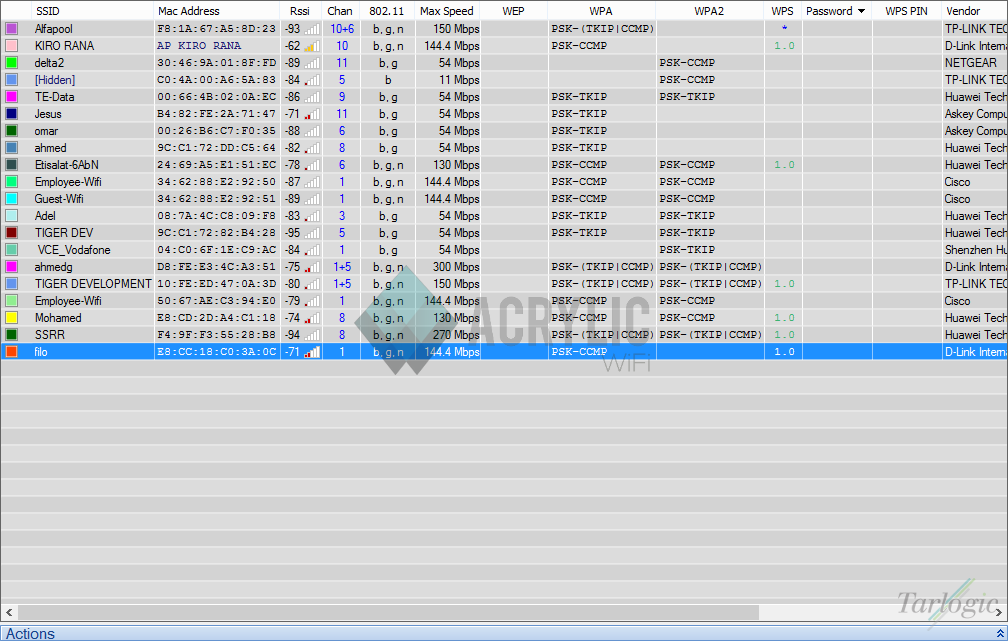Expand the Actions panel chevron
This screenshot has width=1008, height=641.
point(1000,633)
